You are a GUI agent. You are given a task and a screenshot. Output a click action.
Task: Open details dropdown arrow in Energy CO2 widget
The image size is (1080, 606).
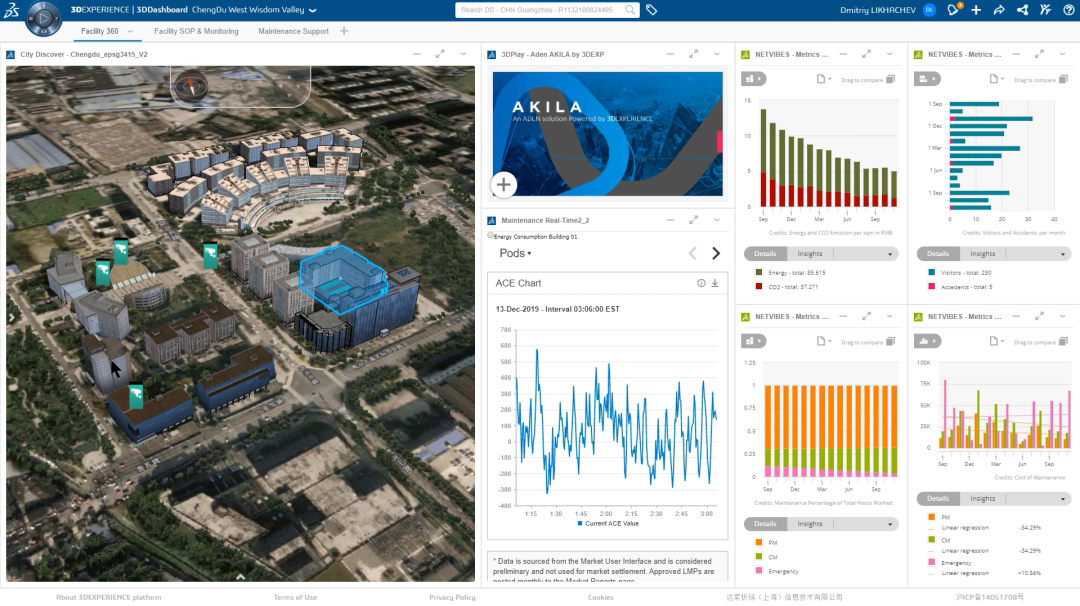coord(890,254)
